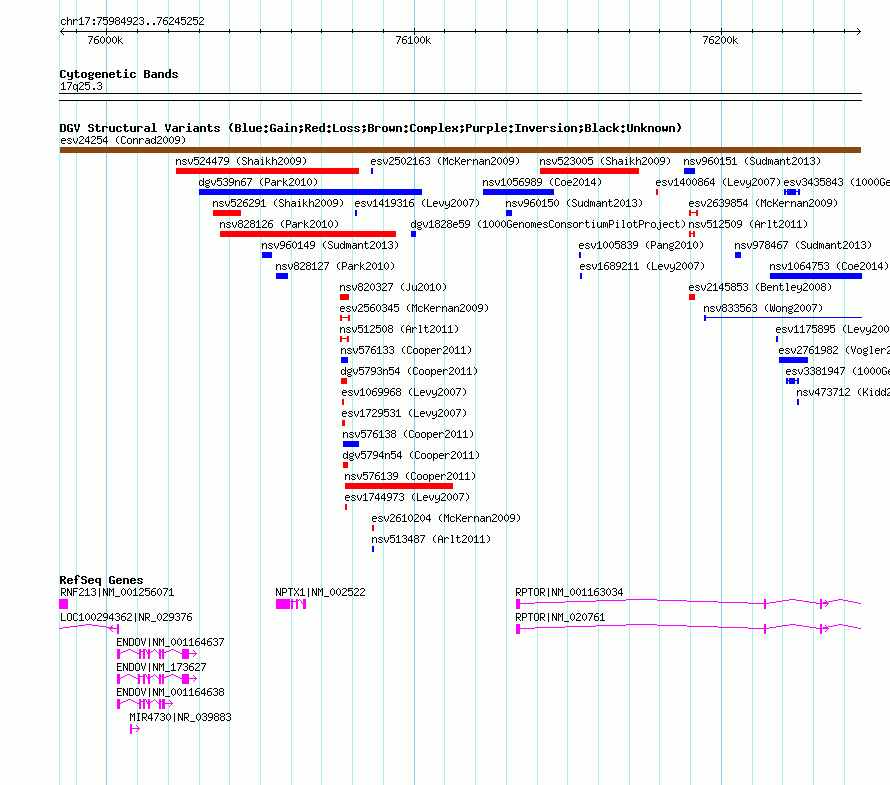Open the RNF213|NM_001256071 gene label
Screen dimensions: 890x785
tap(117, 592)
